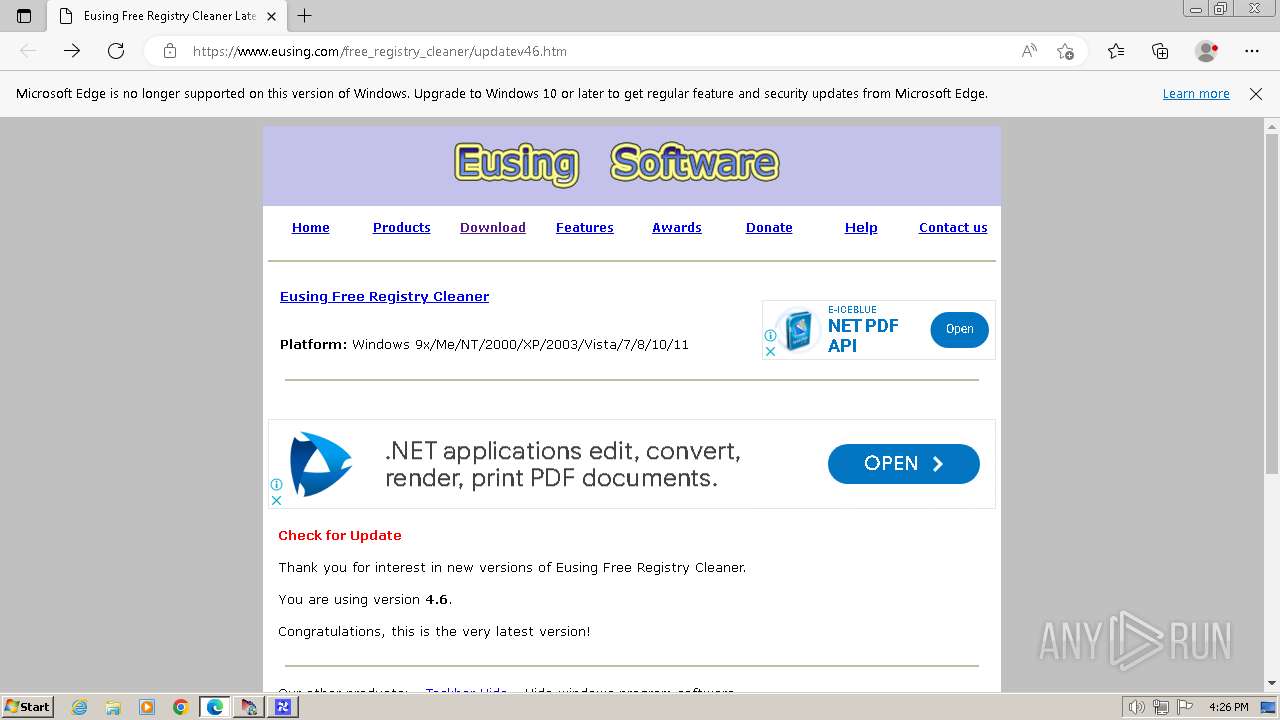This screenshot has height=720, width=1280.
Task: Add this page to favorites star icon
Action: [x=1065, y=51]
